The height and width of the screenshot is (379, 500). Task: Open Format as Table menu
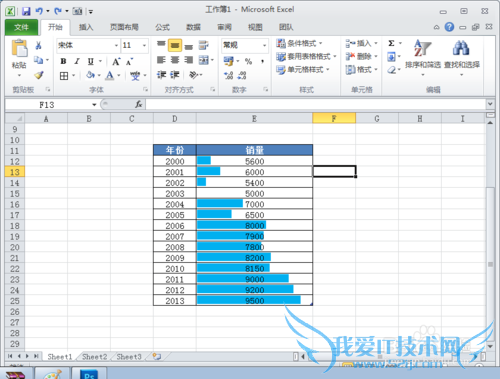[306, 57]
